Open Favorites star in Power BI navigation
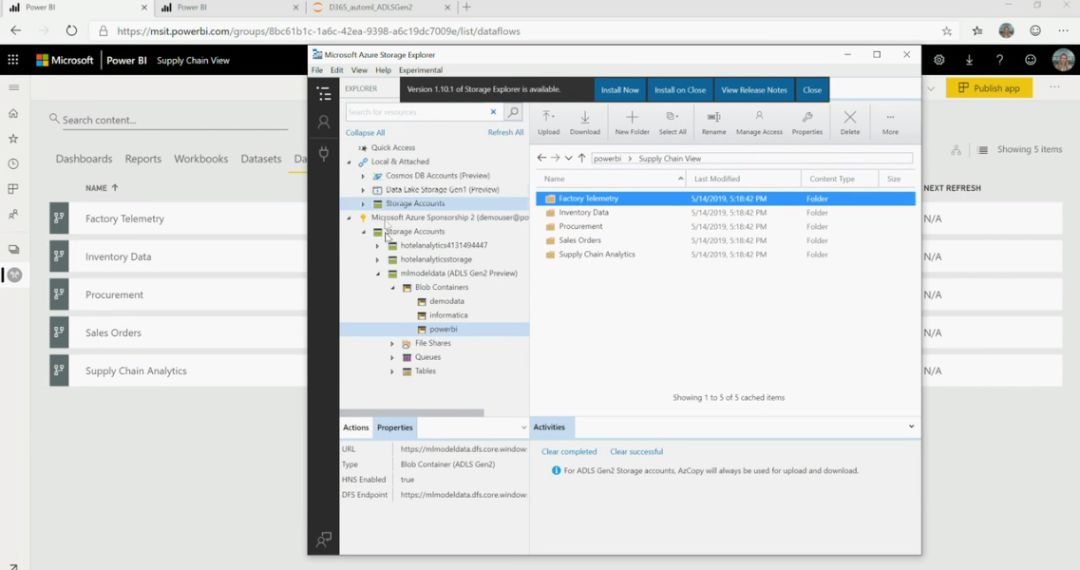The height and width of the screenshot is (570, 1080). [13, 138]
